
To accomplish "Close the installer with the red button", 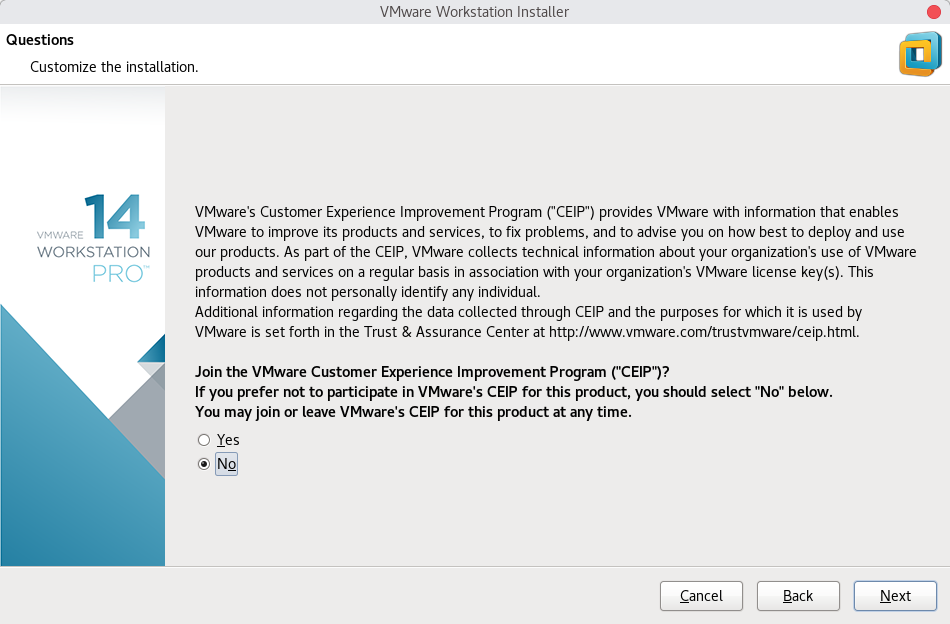I will pyautogui.click(x=934, y=11).
